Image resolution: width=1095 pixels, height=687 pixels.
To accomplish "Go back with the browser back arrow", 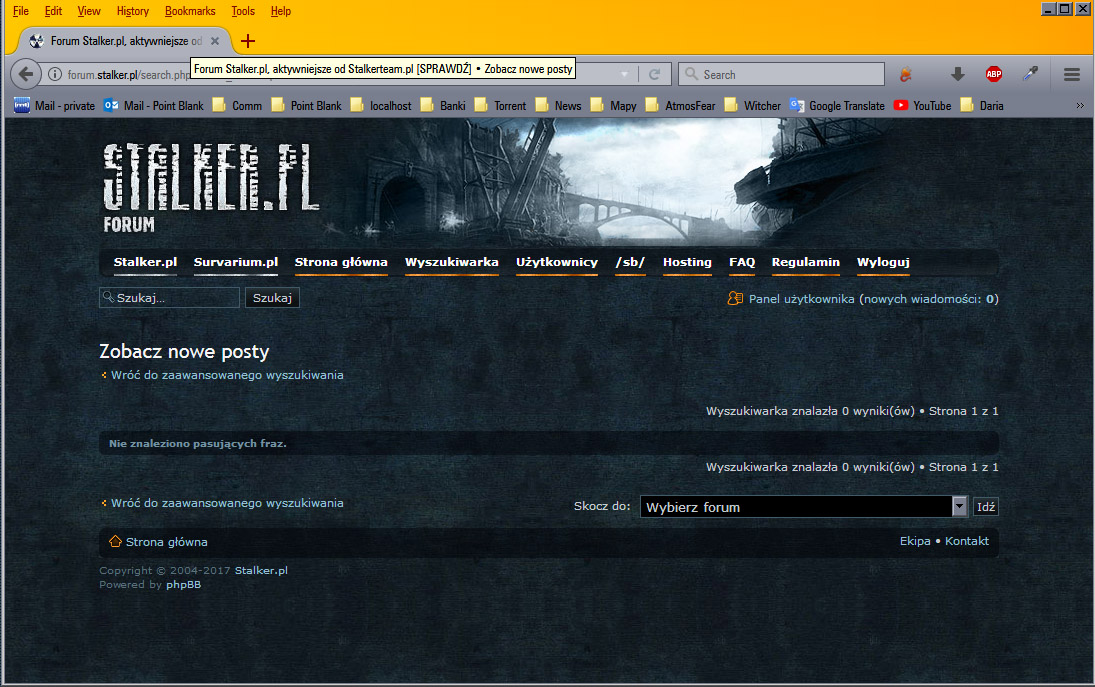I will (x=26, y=74).
